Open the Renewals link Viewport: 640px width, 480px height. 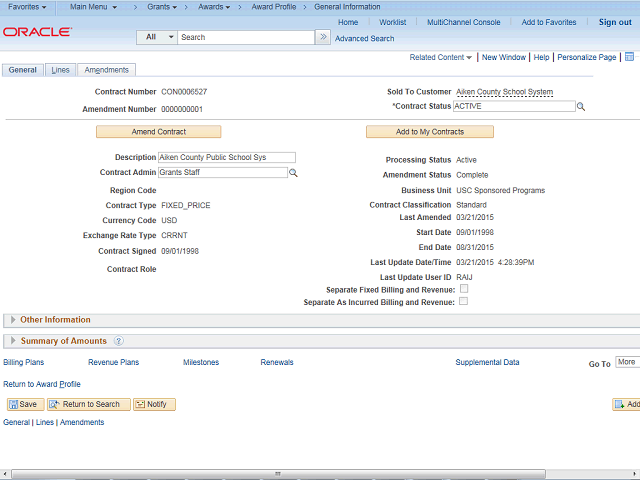tap(277, 362)
